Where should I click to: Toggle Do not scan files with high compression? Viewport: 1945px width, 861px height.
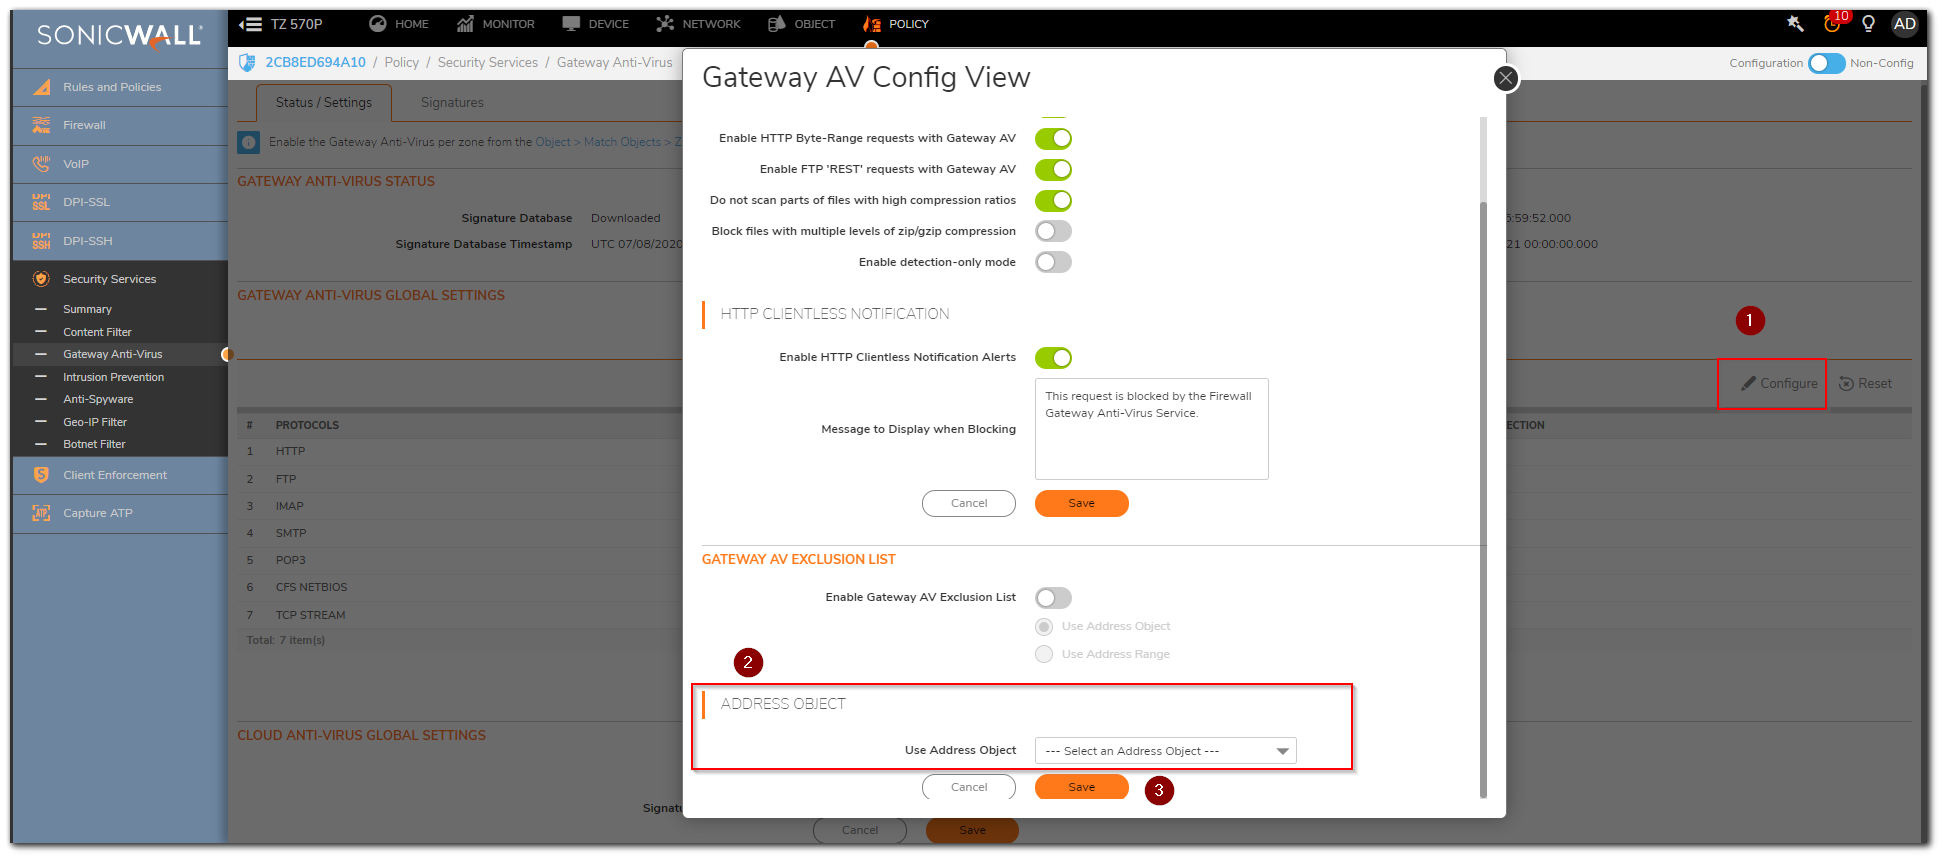pyautogui.click(x=1053, y=201)
